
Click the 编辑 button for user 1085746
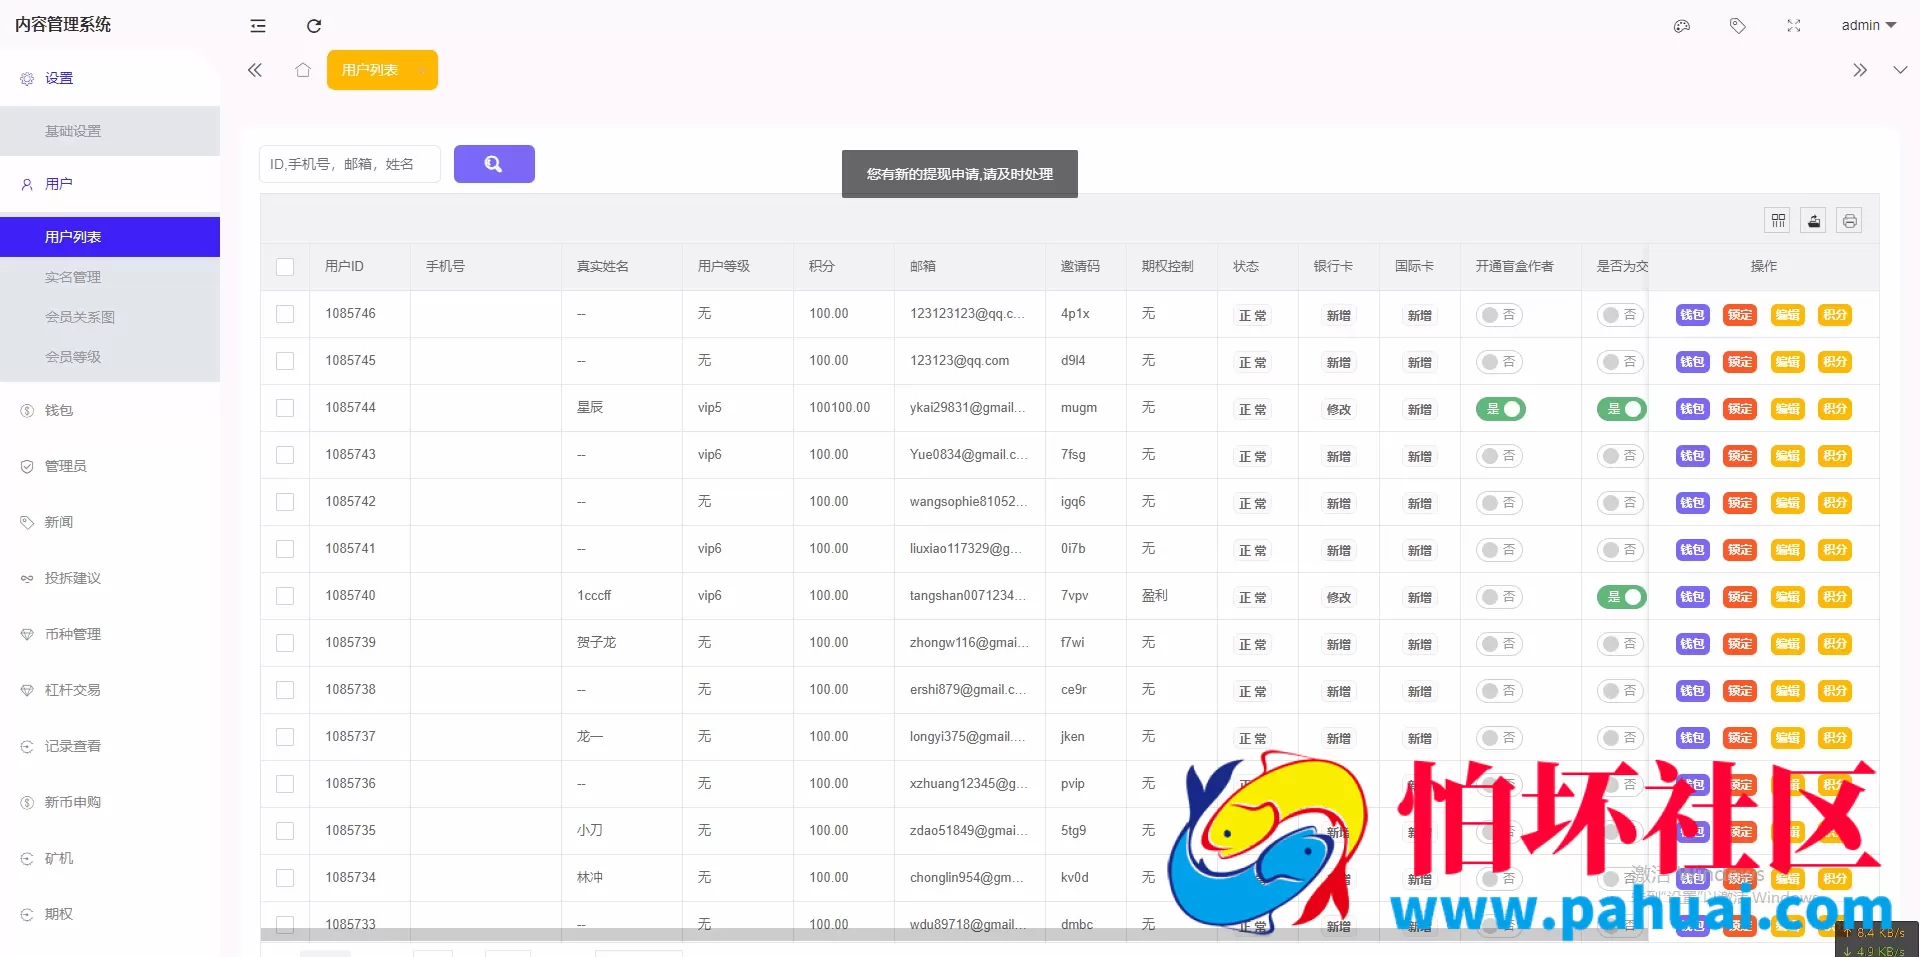(x=1788, y=315)
